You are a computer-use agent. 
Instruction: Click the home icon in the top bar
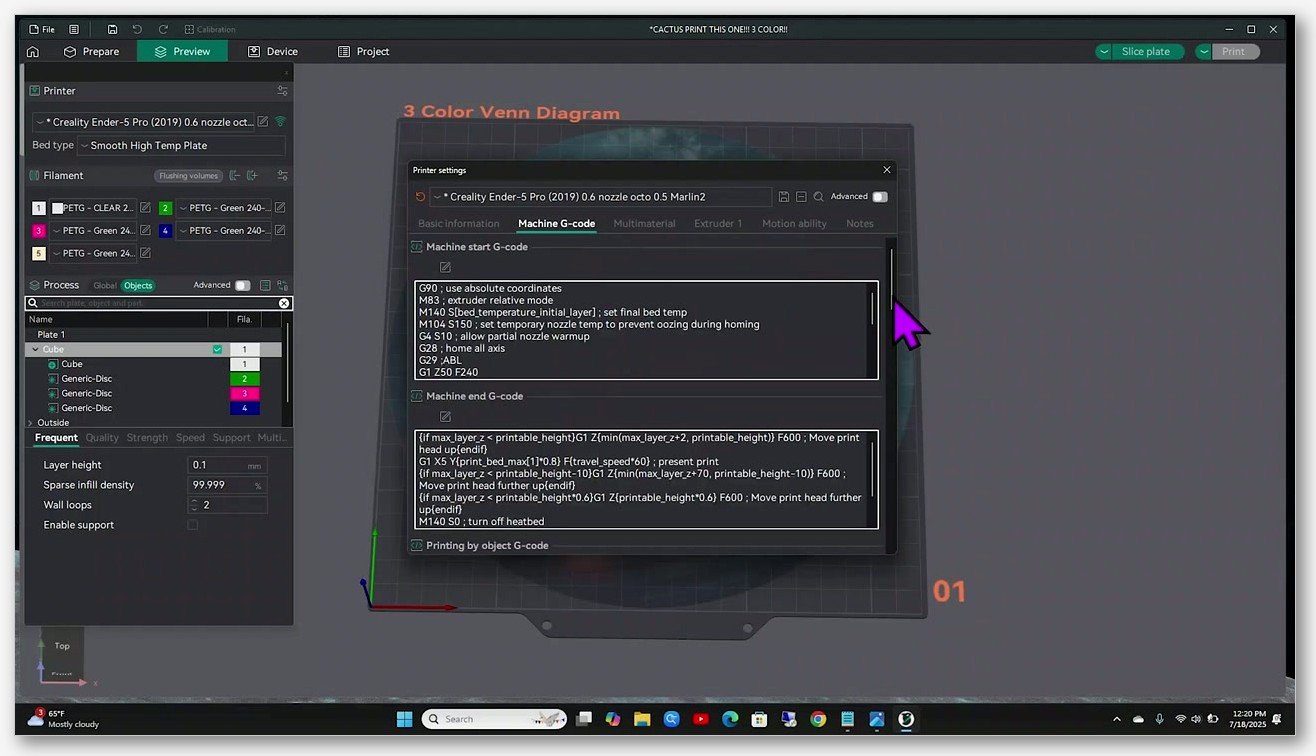tap(33, 52)
